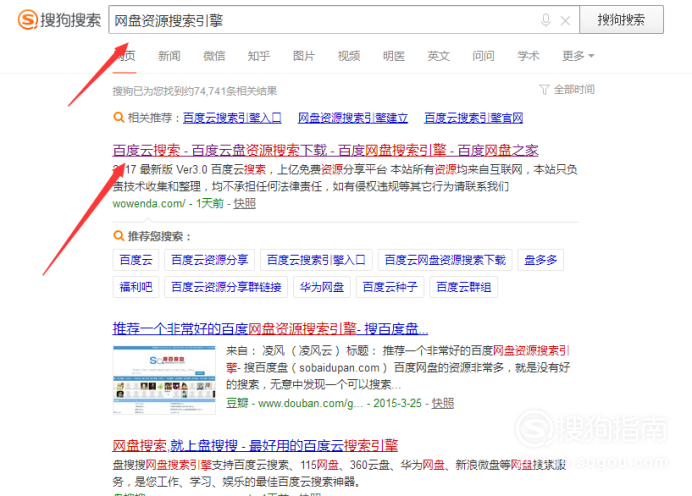Switch to the 学术 tab

(528, 56)
